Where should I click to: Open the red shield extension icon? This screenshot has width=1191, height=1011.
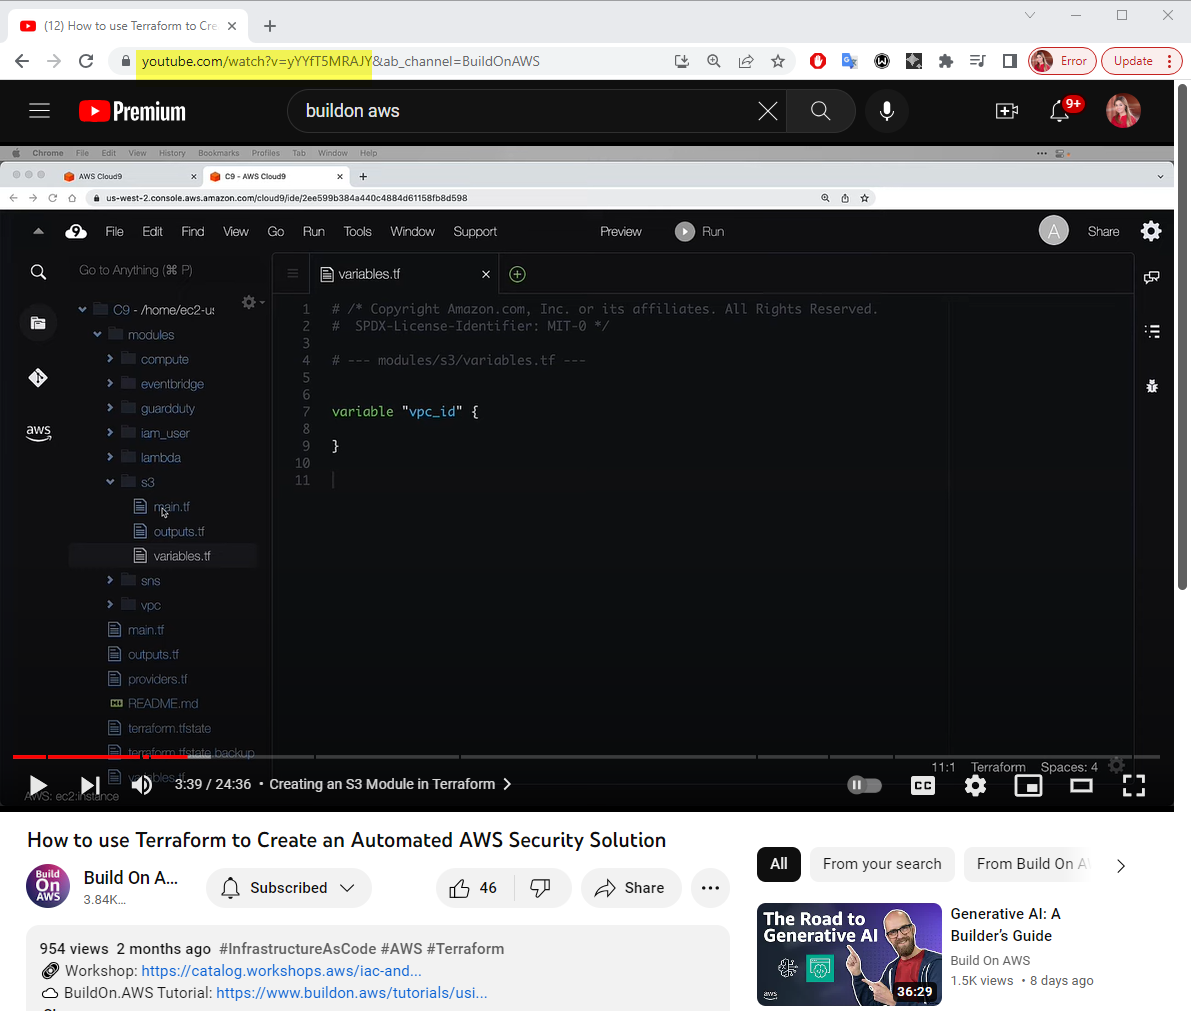pyautogui.click(x=818, y=62)
